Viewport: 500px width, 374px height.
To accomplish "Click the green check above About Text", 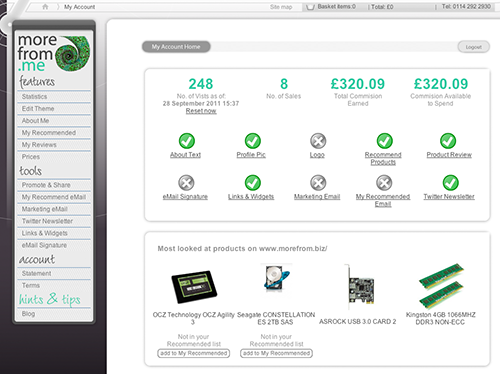I will point(187,141).
